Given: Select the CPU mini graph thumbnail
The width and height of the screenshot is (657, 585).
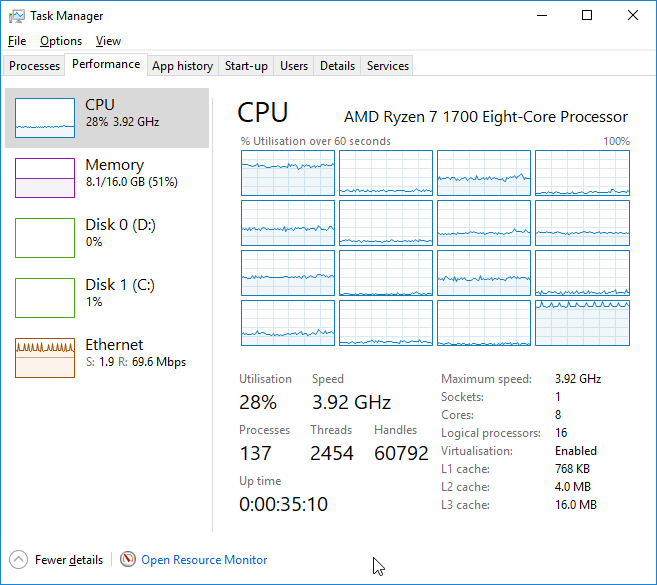Looking at the screenshot, I should [x=45, y=118].
